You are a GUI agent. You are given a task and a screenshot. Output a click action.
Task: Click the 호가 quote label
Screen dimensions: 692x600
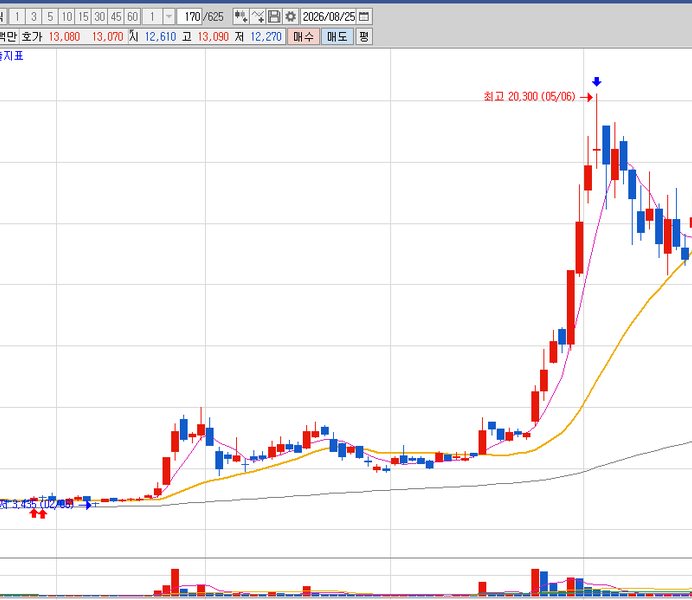(x=32, y=36)
